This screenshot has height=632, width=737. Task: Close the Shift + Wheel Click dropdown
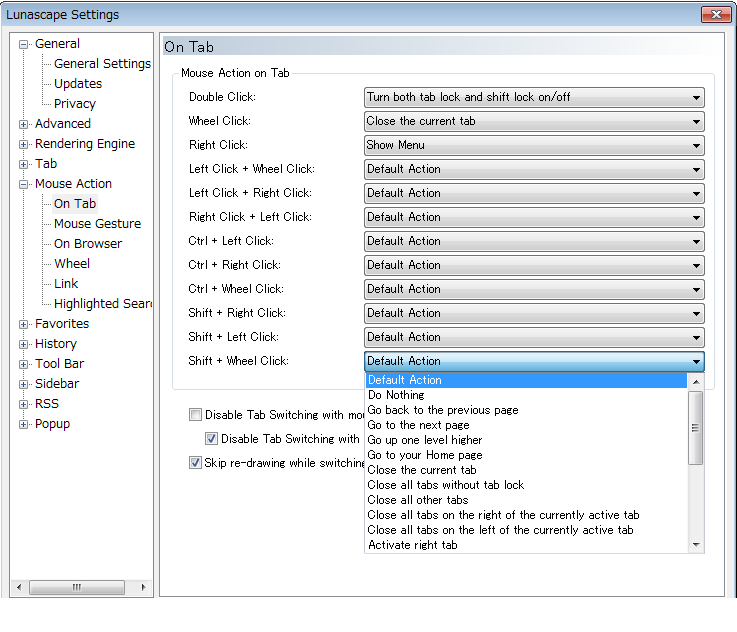point(534,361)
